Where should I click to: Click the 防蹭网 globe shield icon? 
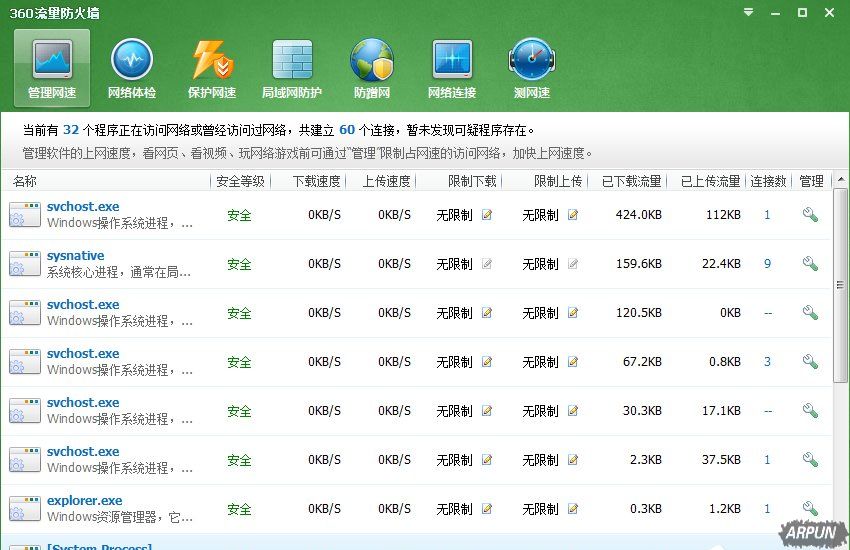click(372, 68)
